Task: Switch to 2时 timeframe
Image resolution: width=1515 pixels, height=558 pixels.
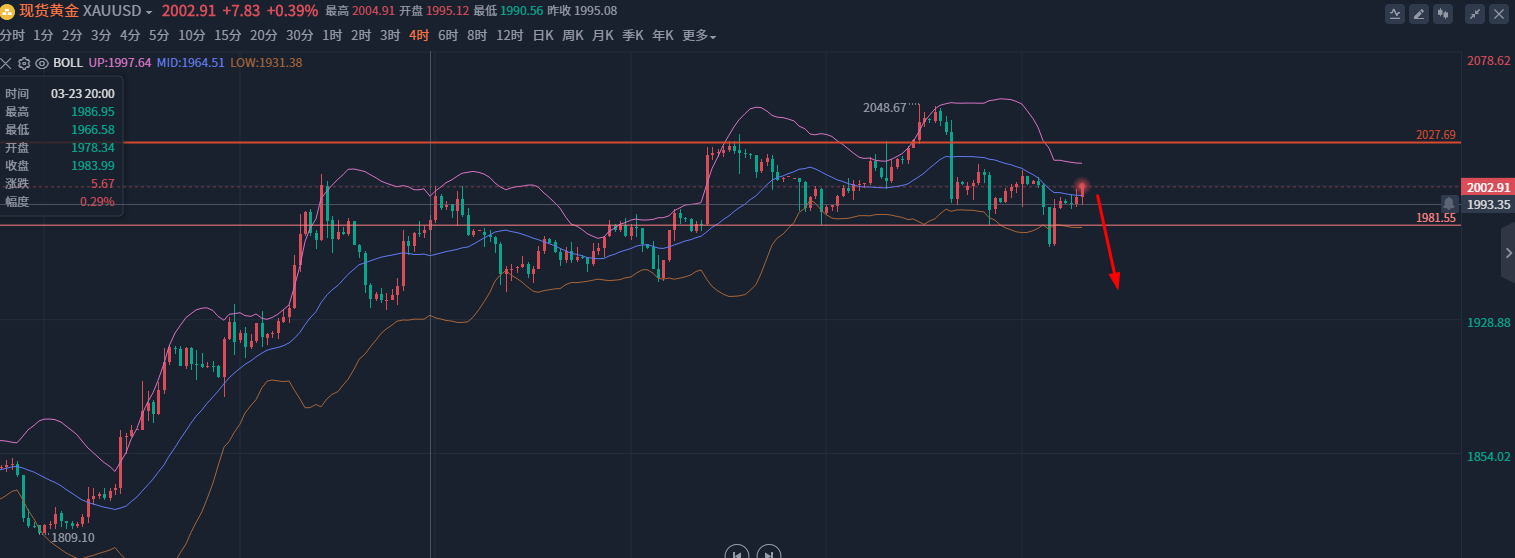Action: click(x=361, y=36)
